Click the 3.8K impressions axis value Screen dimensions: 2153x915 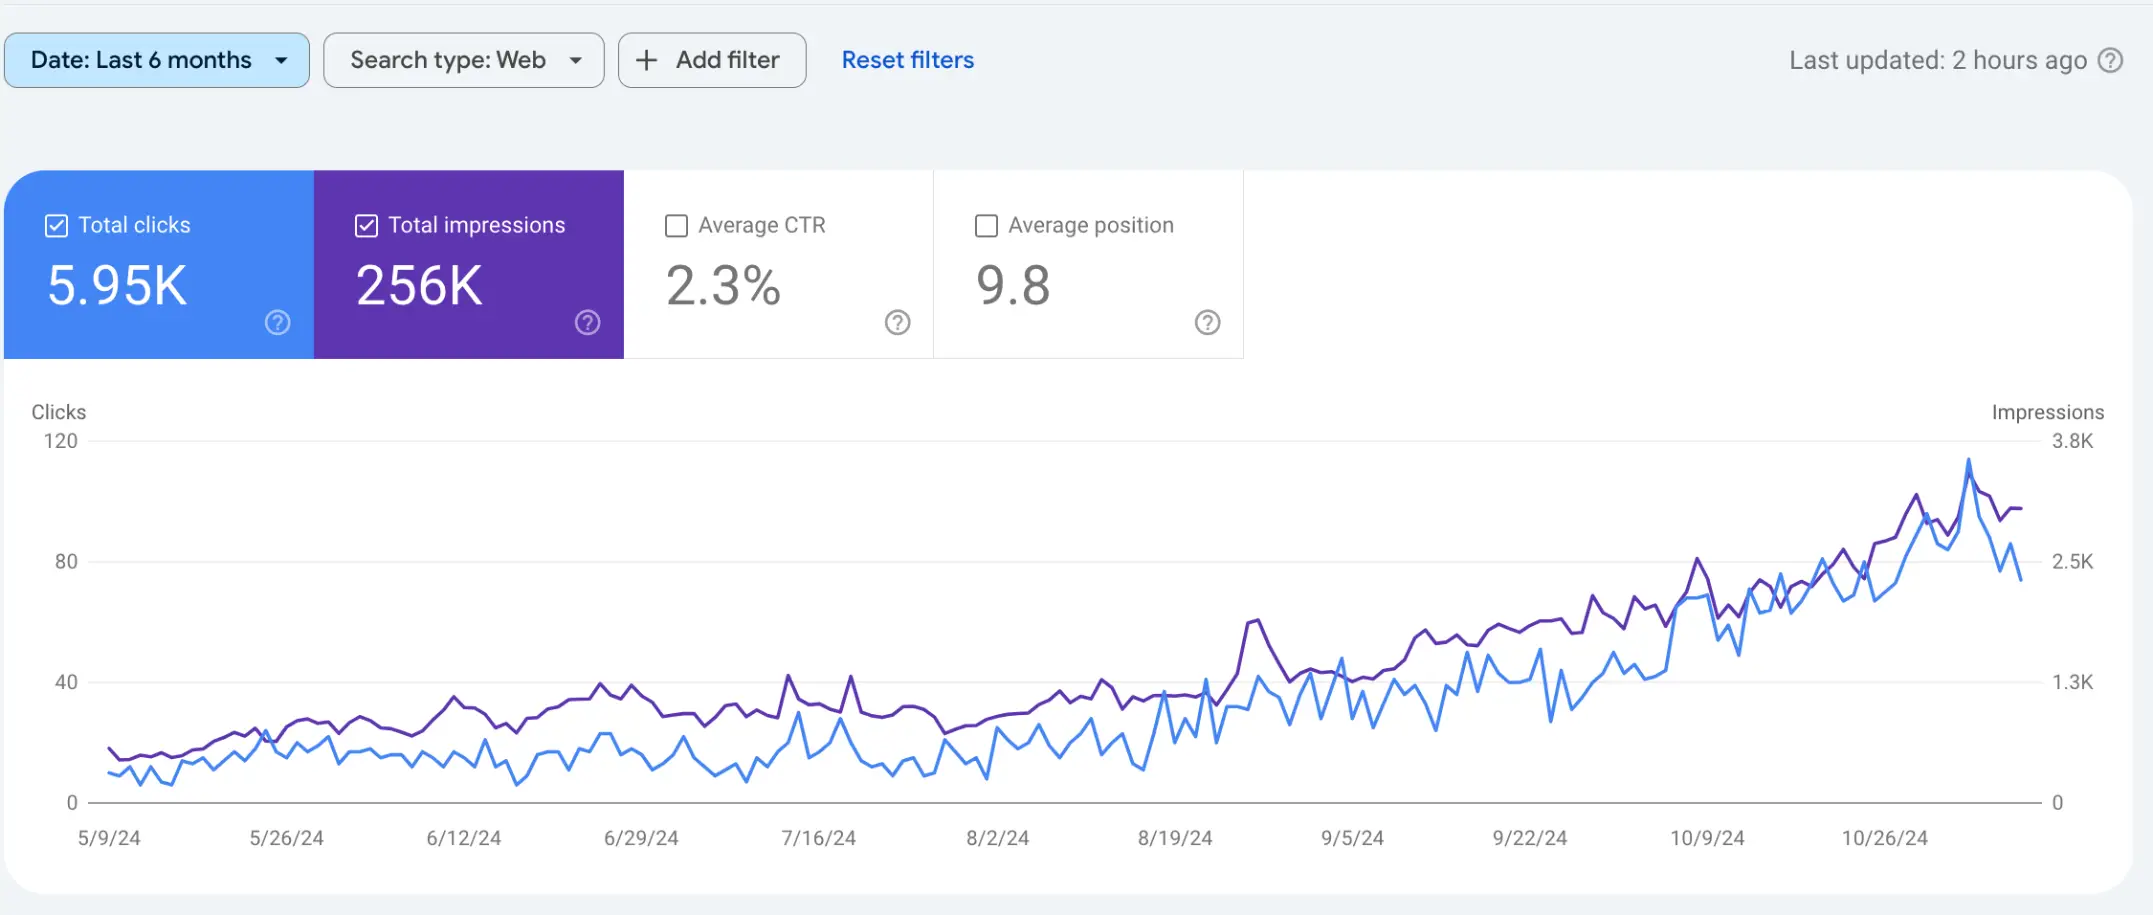pyautogui.click(x=2073, y=441)
